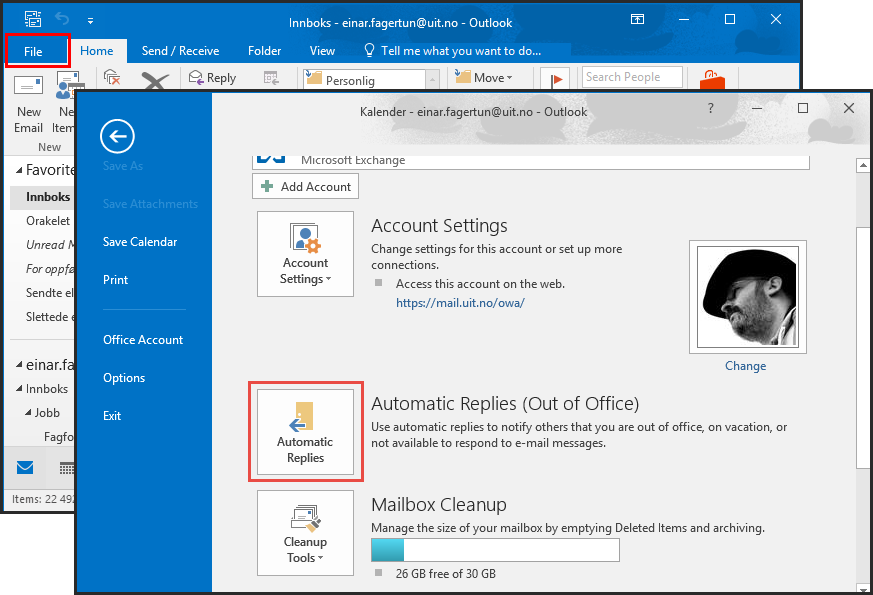Expand the Move dropdown in ribbon
The image size is (873, 595).
[486, 78]
